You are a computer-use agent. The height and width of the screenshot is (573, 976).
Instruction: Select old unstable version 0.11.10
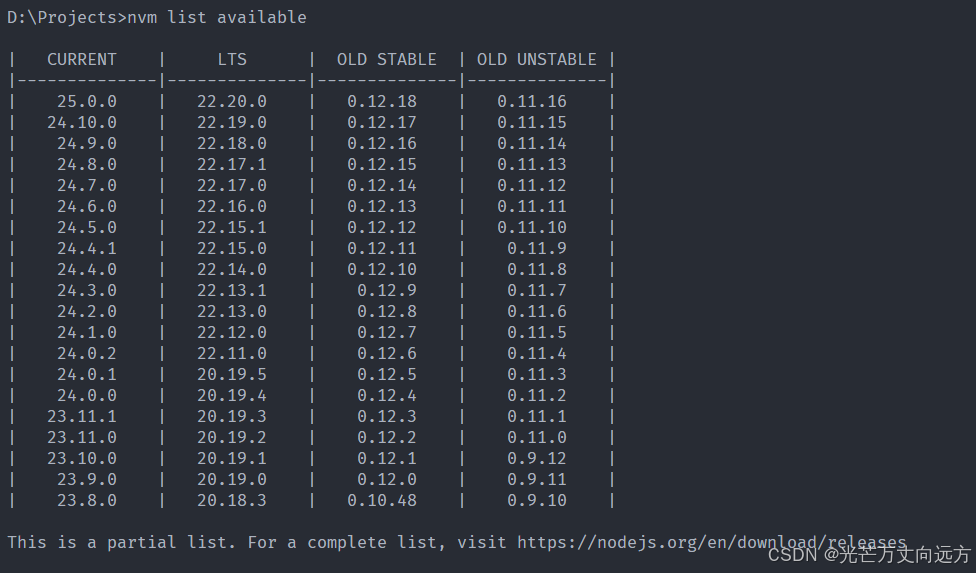[532, 228]
